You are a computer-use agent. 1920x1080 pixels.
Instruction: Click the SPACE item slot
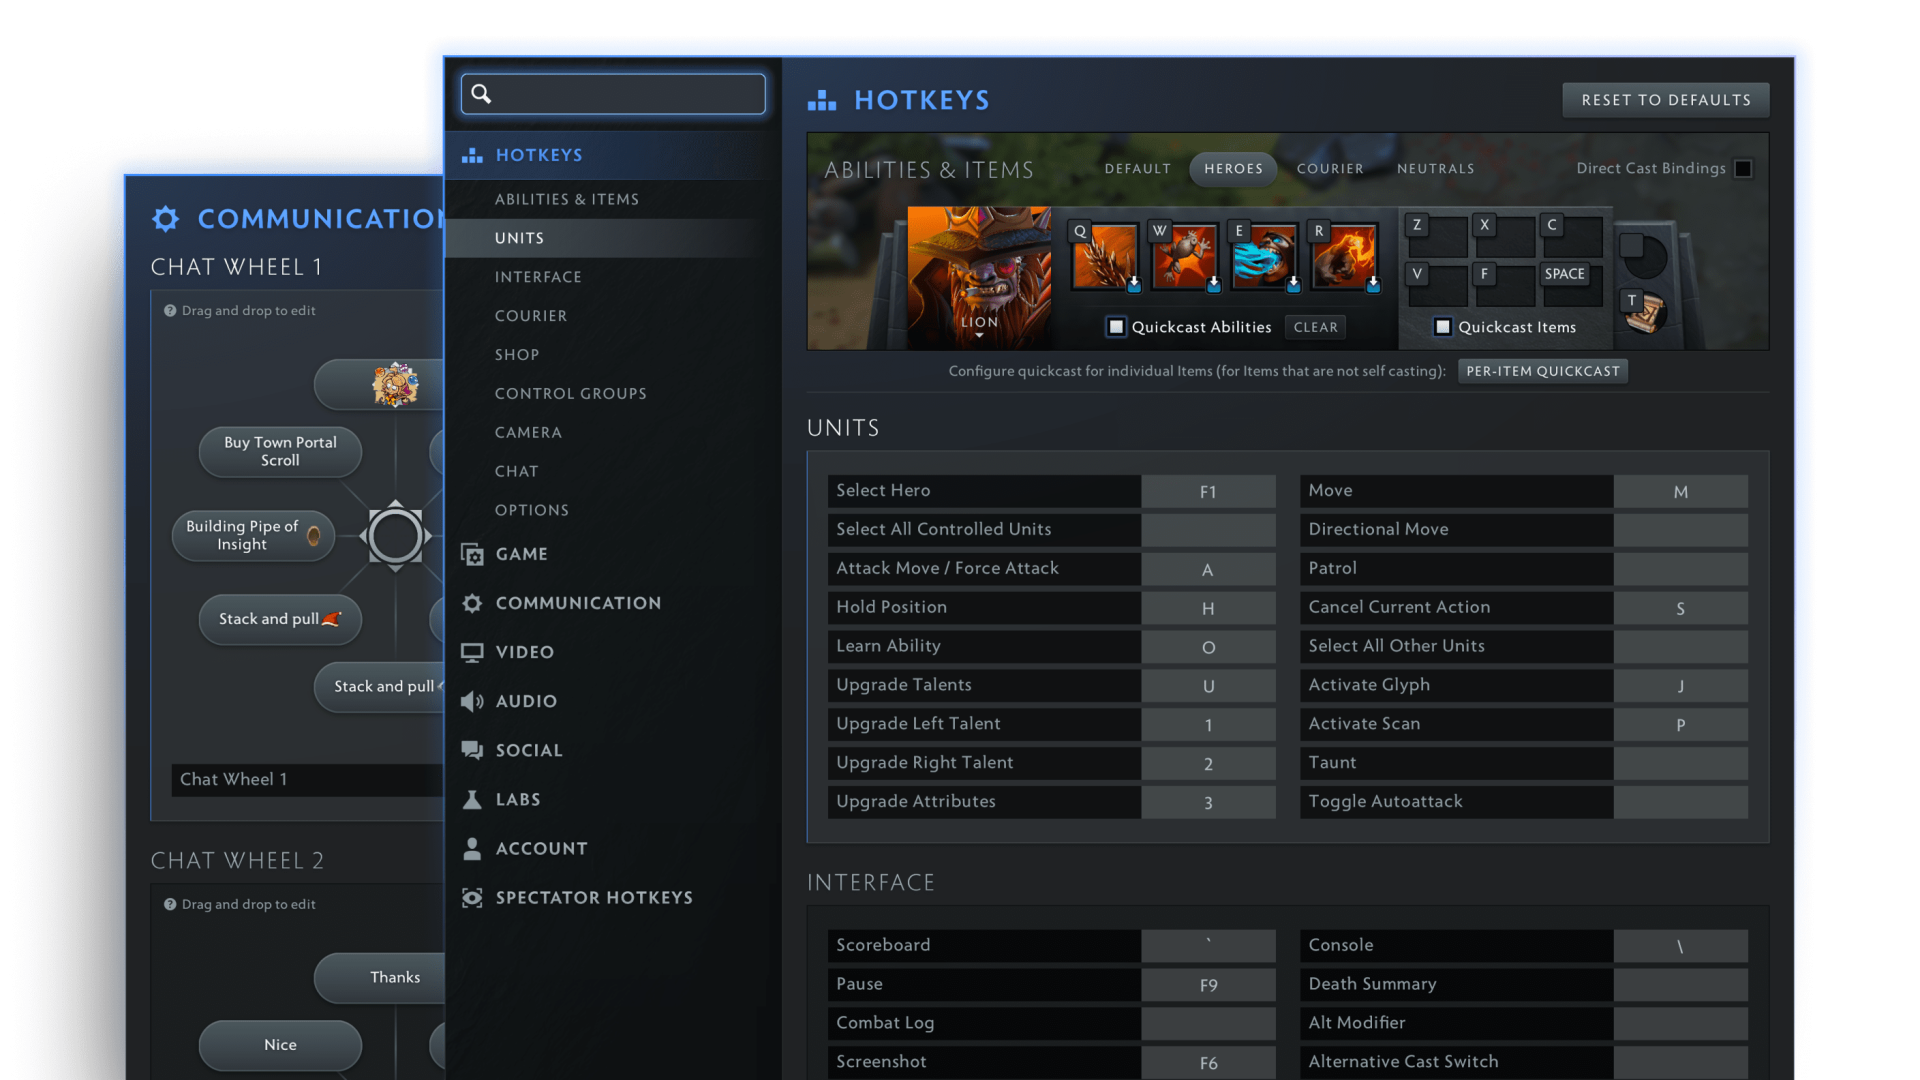[1572, 285]
